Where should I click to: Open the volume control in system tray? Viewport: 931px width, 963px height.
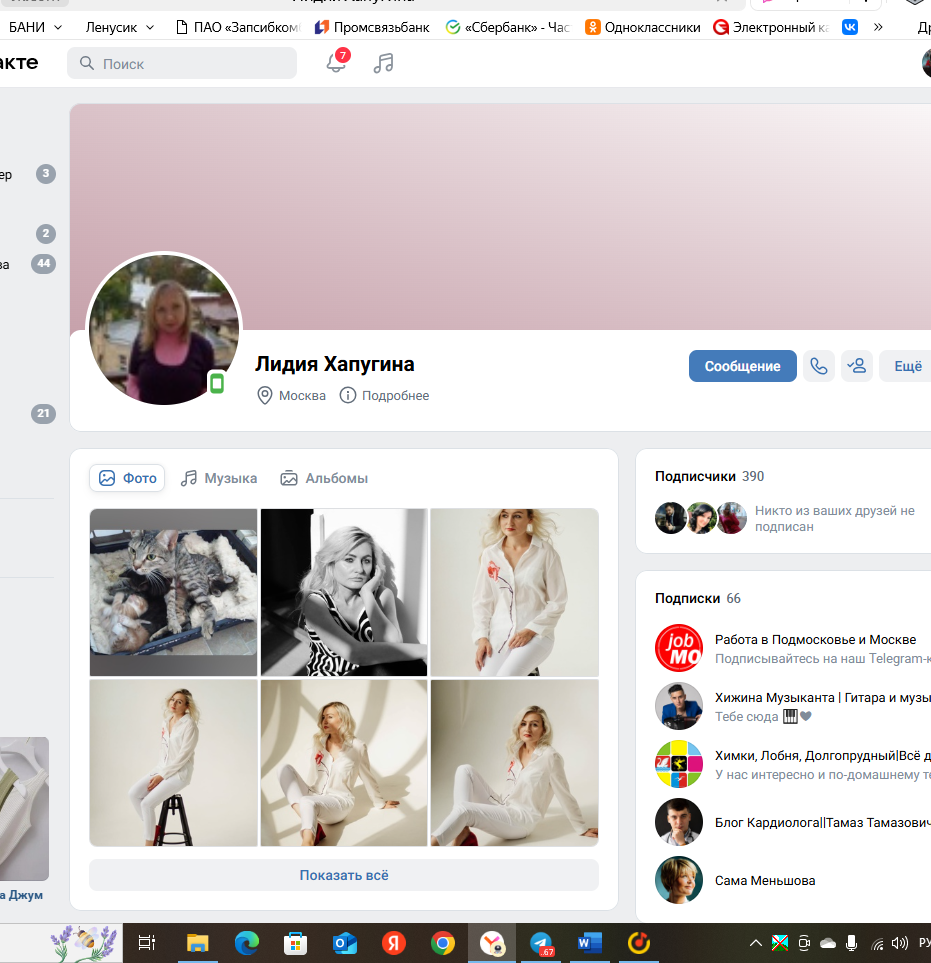(900, 943)
